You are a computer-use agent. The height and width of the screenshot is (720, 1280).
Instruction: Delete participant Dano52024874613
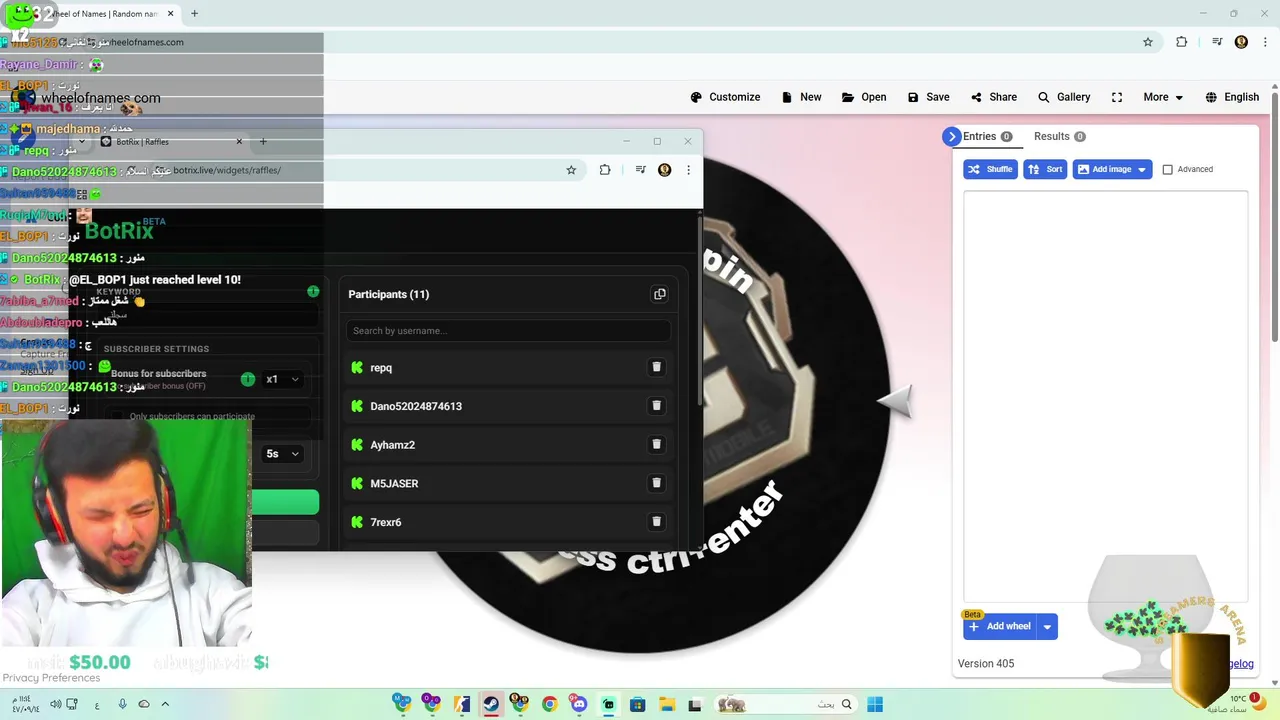click(x=656, y=406)
